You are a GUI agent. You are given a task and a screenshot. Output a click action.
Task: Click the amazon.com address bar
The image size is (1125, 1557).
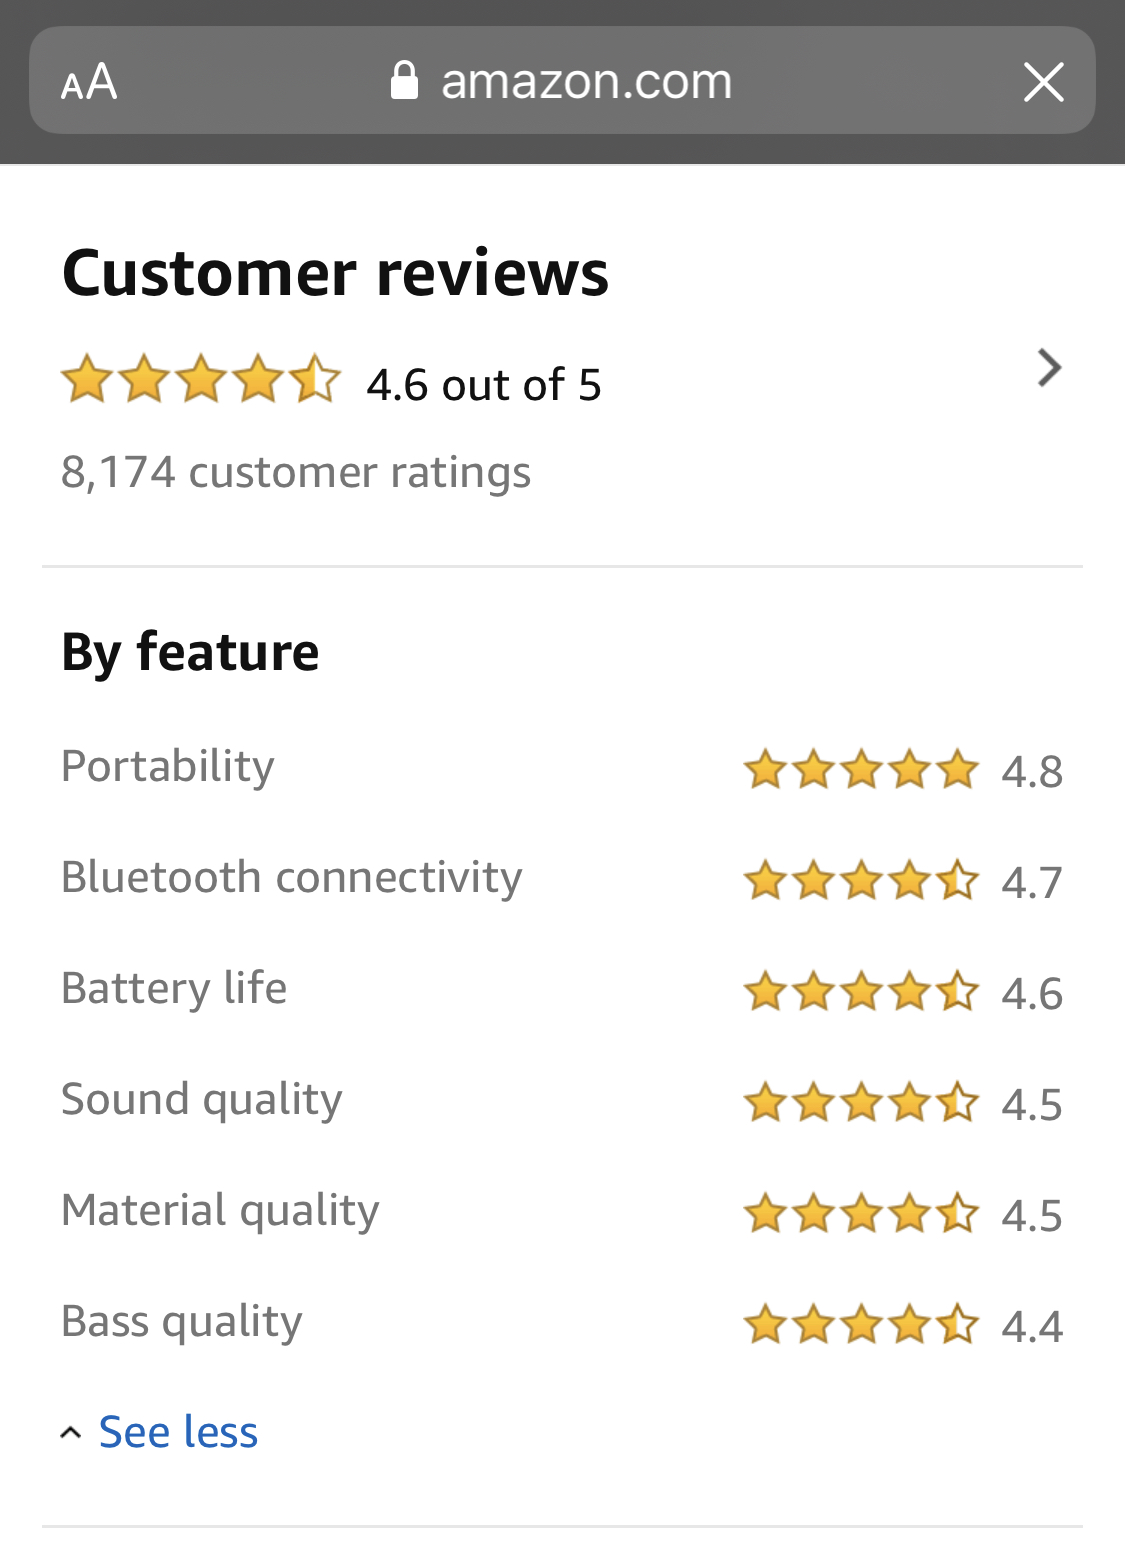tap(586, 81)
